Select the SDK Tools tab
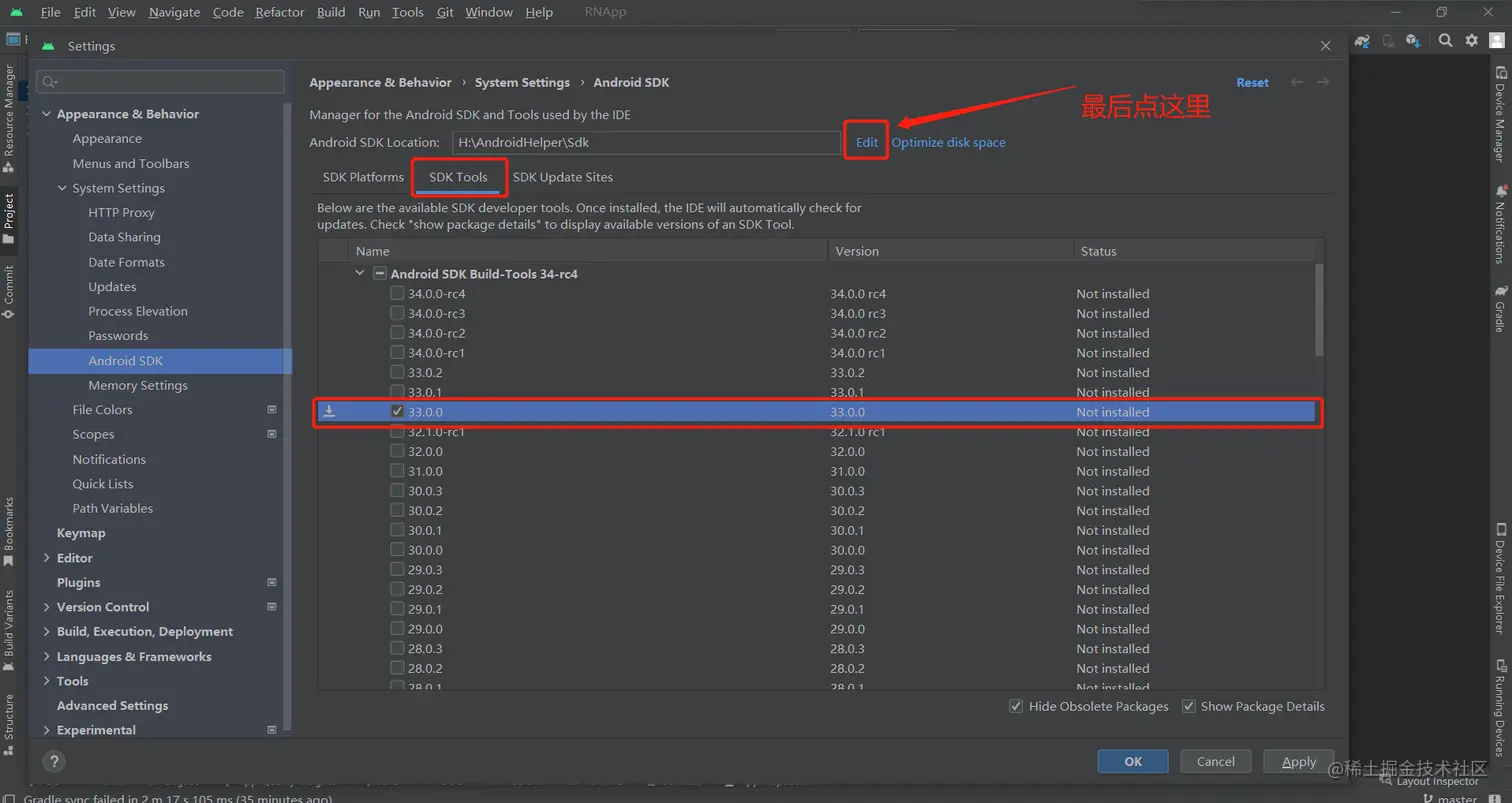 click(x=458, y=177)
